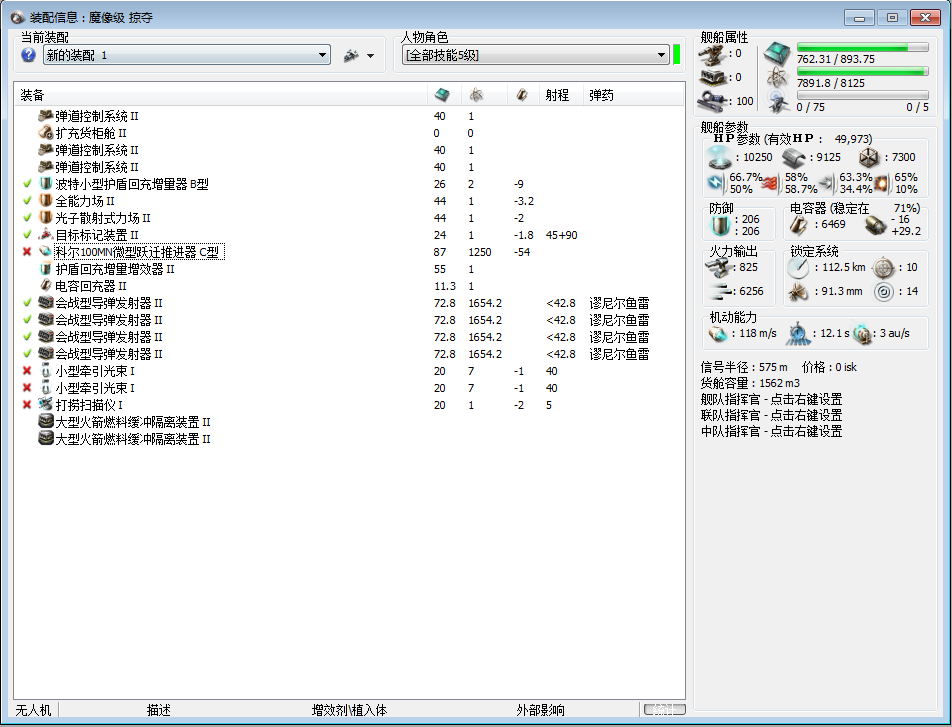Click the drone bandwidth bar 0 / 75
Viewport: 952px width, 727px height.
pos(863,95)
